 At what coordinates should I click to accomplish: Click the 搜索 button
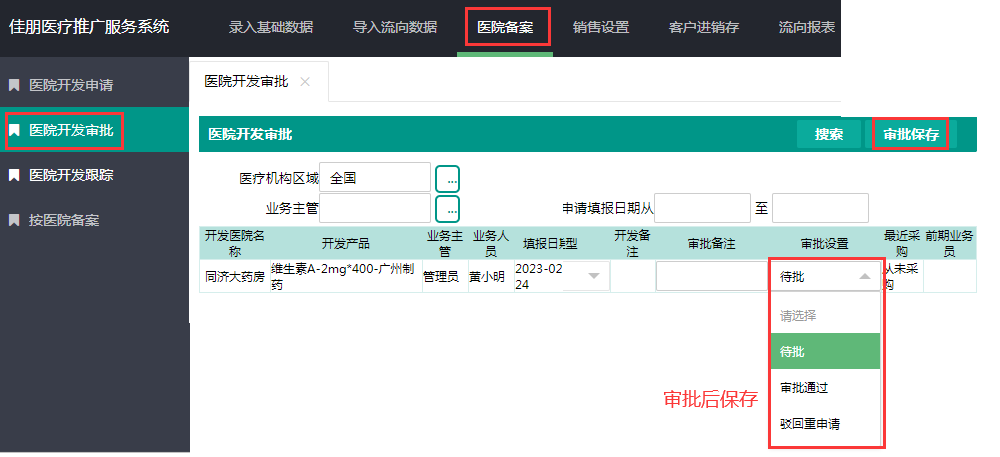(x=828, y=135)
